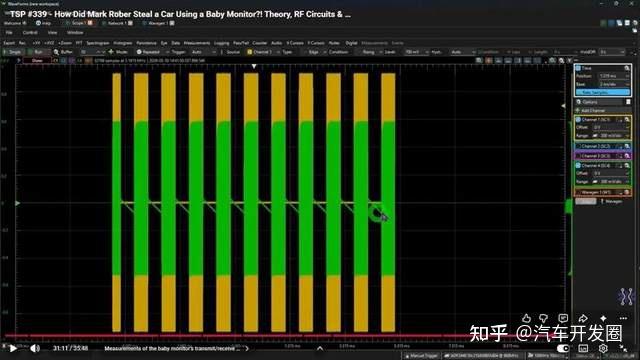640x360 pixels.
Task: Click the Single acquisition button
Action: 13,52
